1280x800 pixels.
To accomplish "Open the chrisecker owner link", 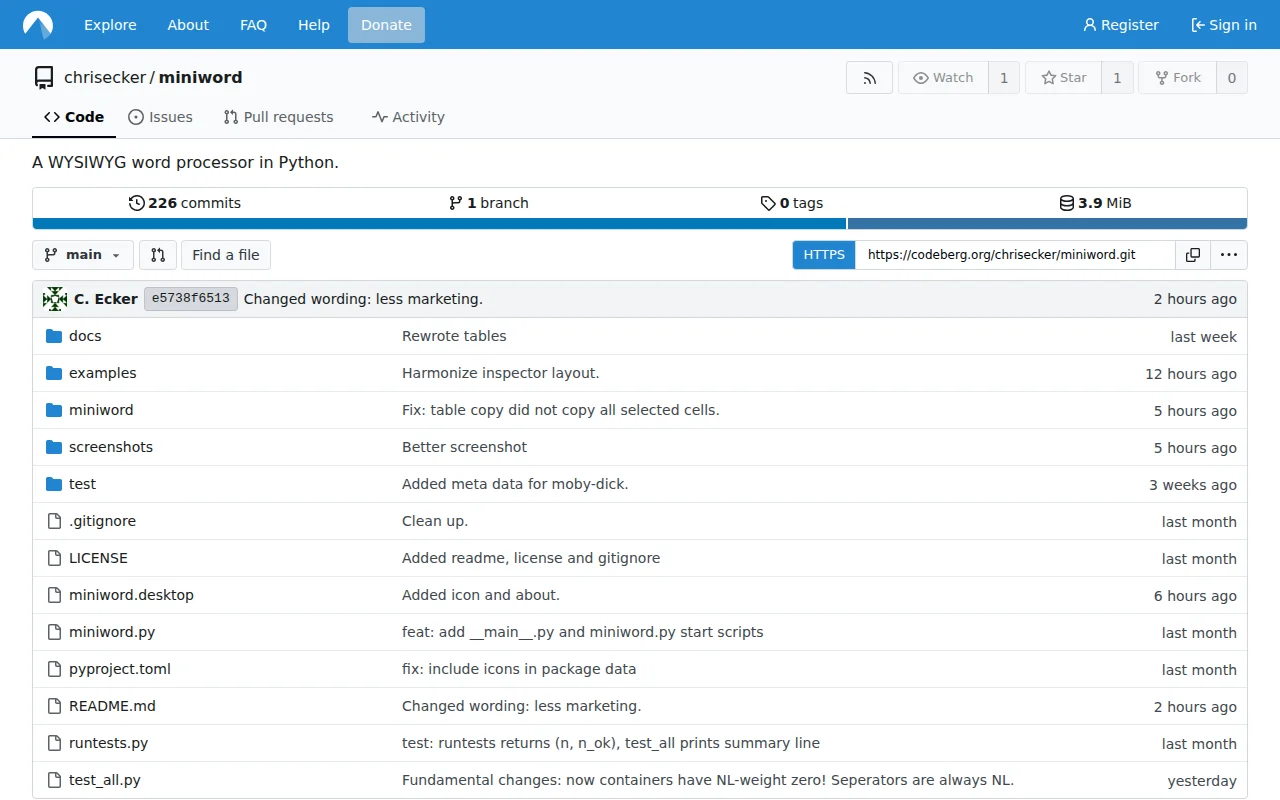I will (105, 78).
